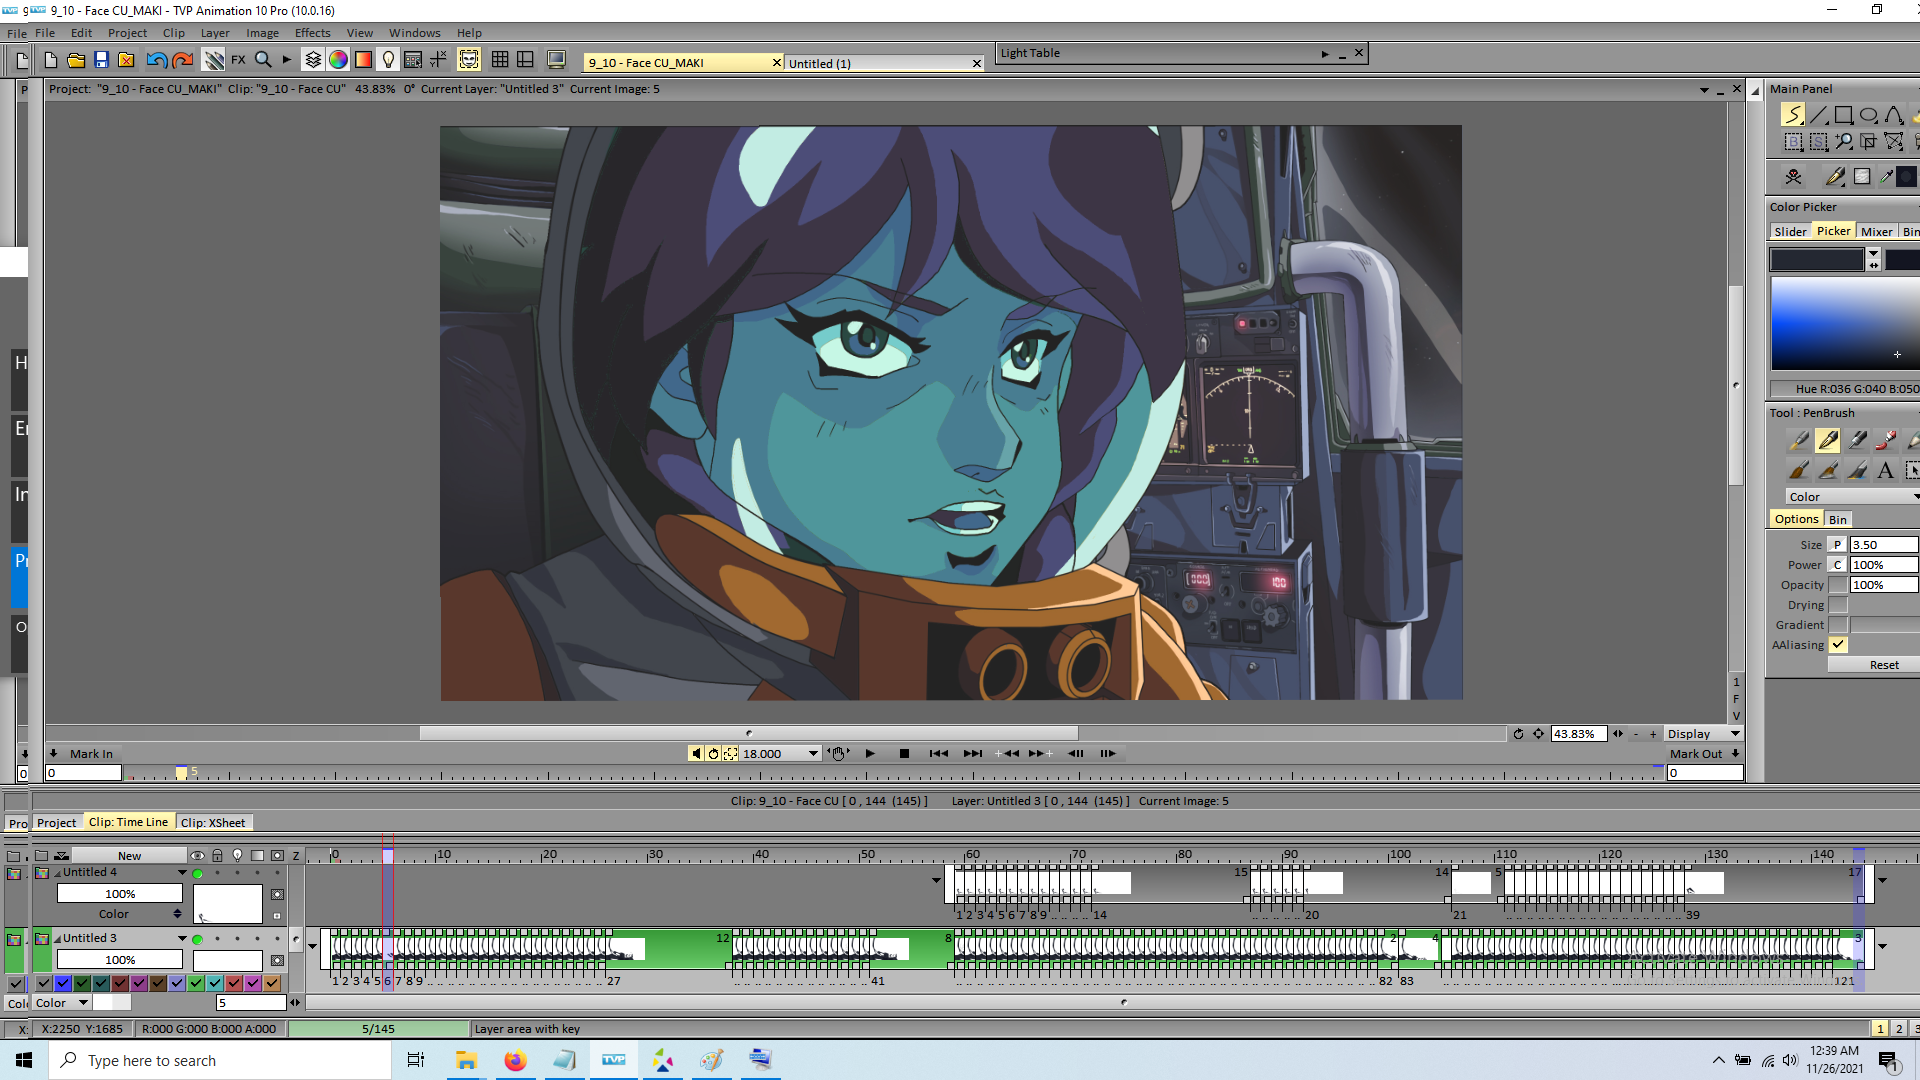
Task: Click the color wheel icon in the toolbar
Action: (338, 60)
